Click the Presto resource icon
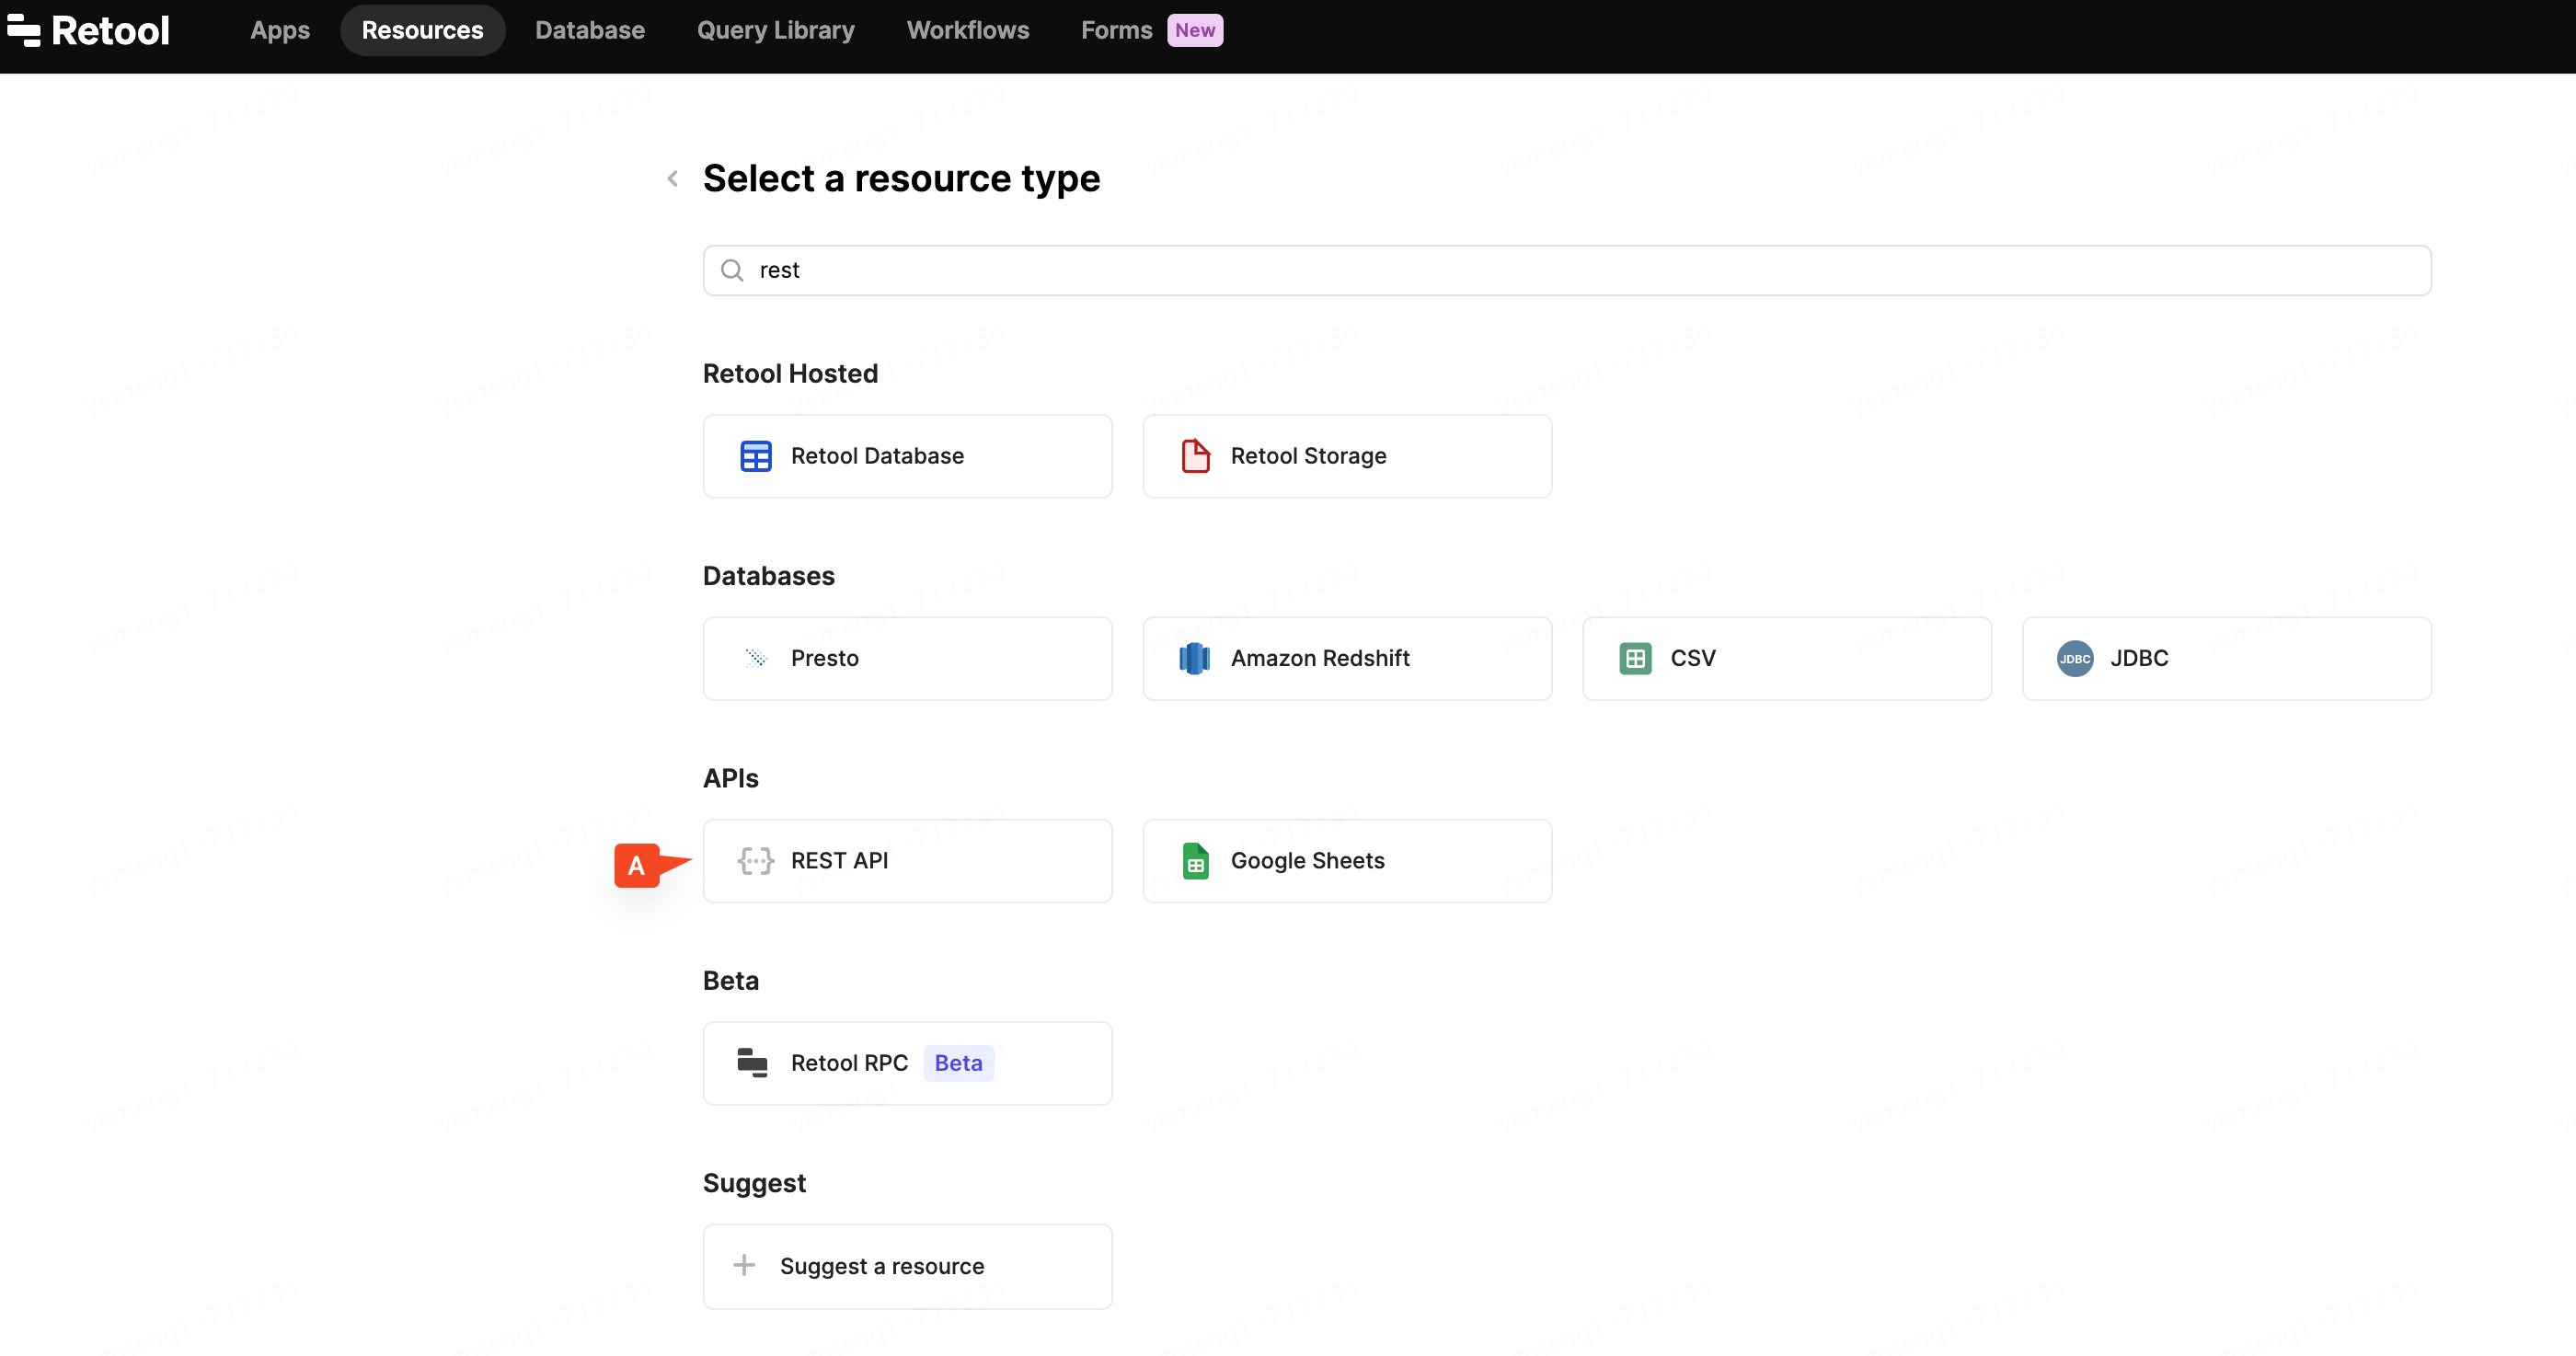 pyautogui.click(x=755, y=658)
